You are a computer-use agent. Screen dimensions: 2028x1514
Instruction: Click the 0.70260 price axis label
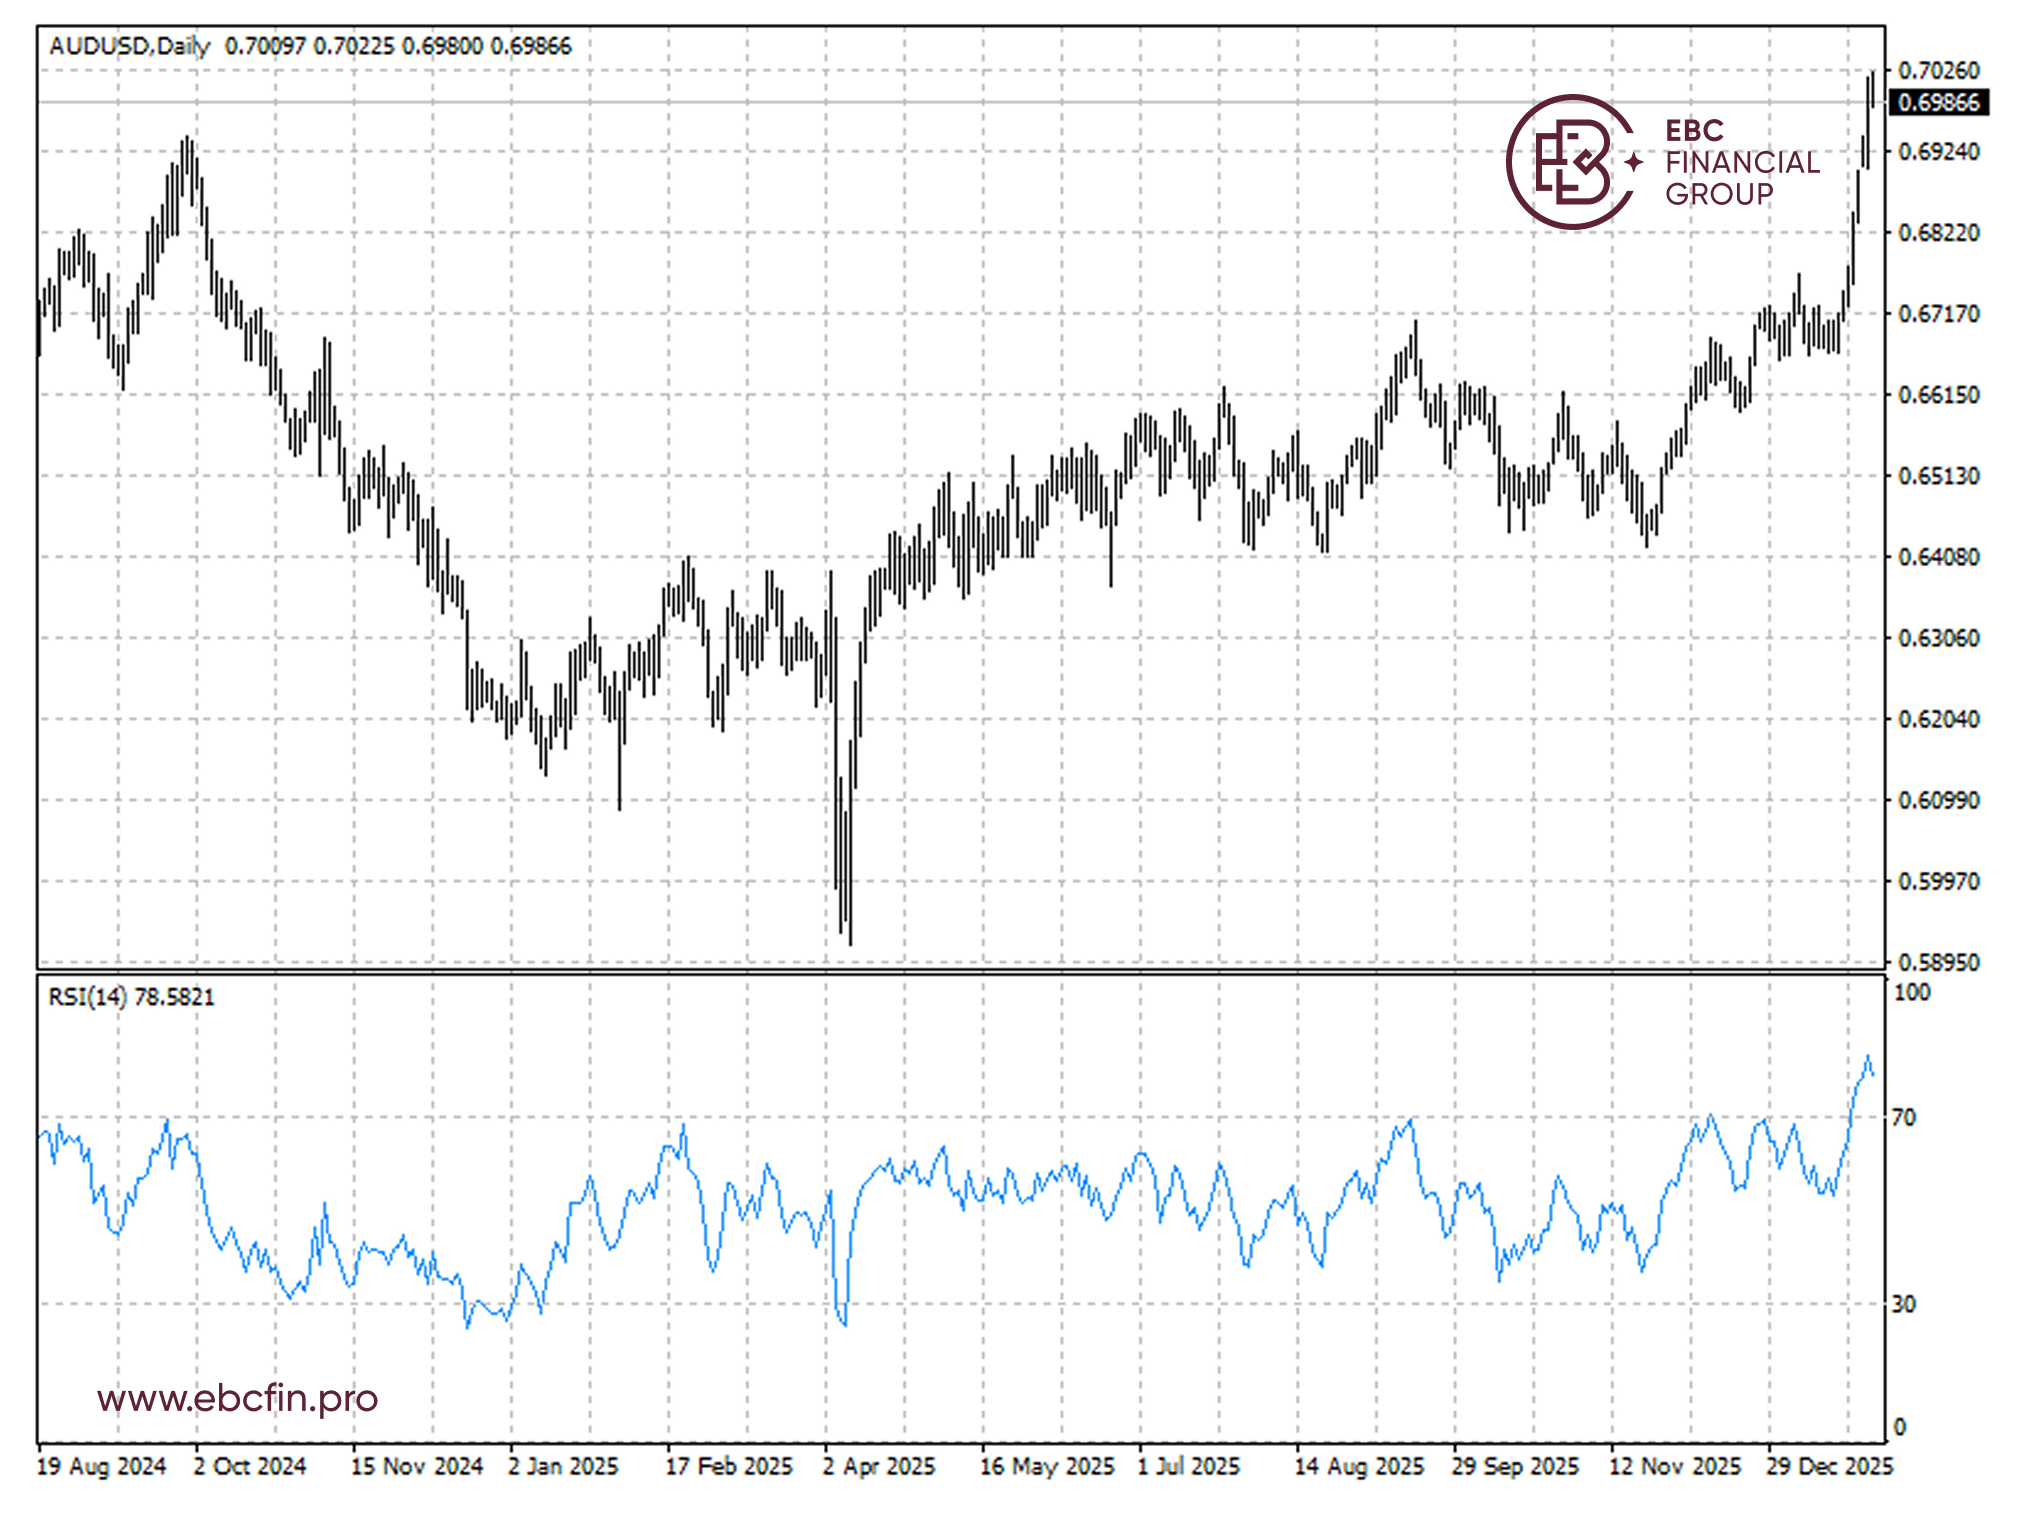[x=1937, y=70]
